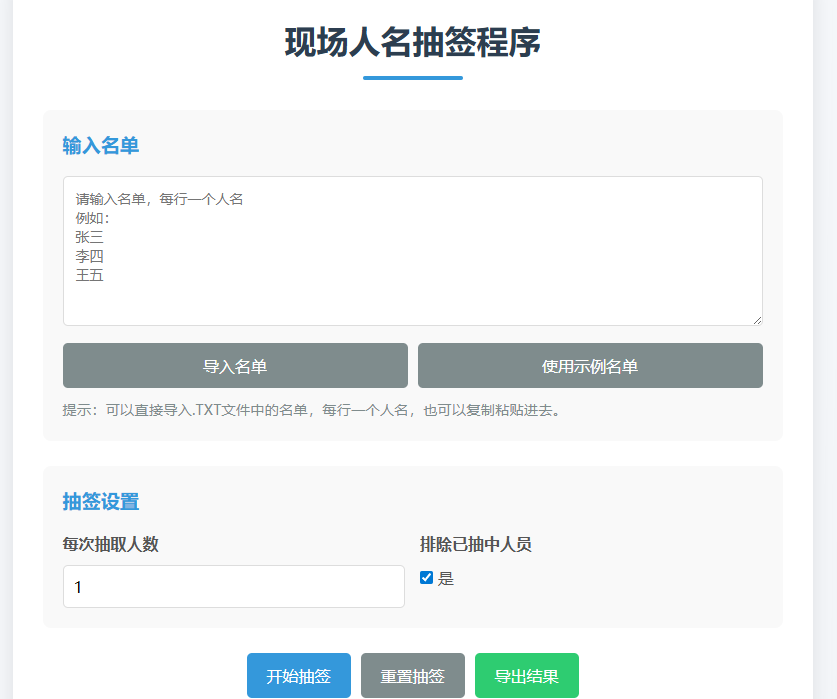837x699 pixels.
Task: Click the text area resize handle
Action: tap(757, 320)
